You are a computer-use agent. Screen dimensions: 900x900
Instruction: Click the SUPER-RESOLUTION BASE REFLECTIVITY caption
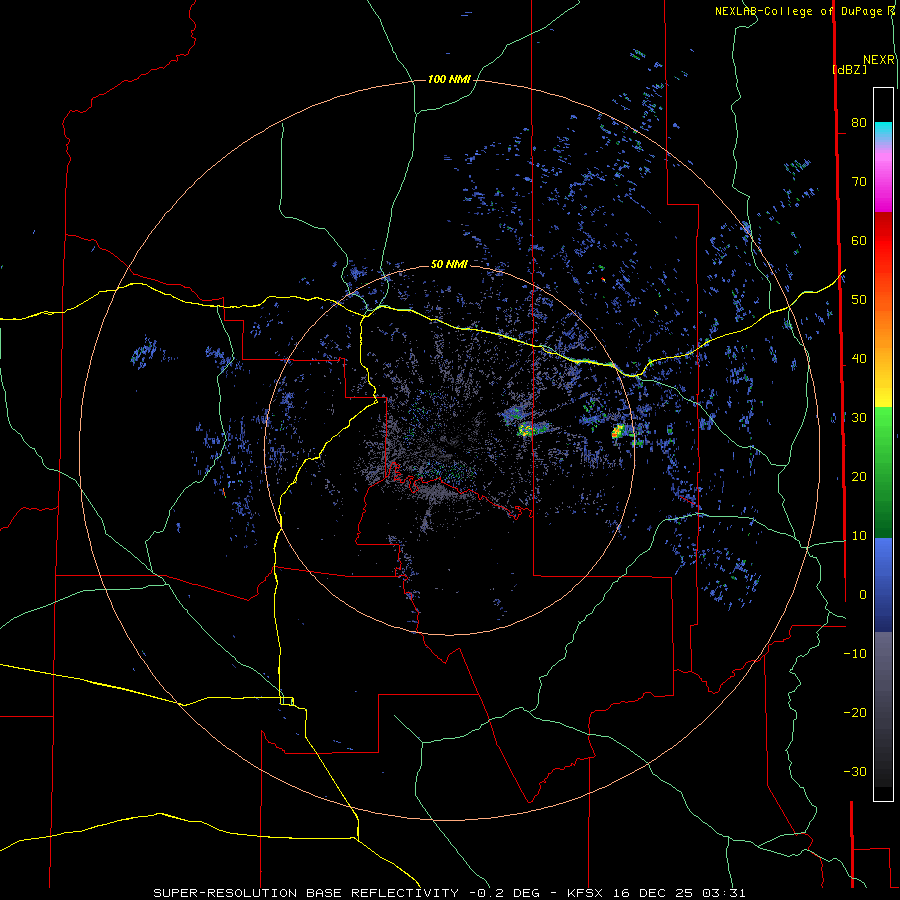pyautogui.click(x=306, y=893)
